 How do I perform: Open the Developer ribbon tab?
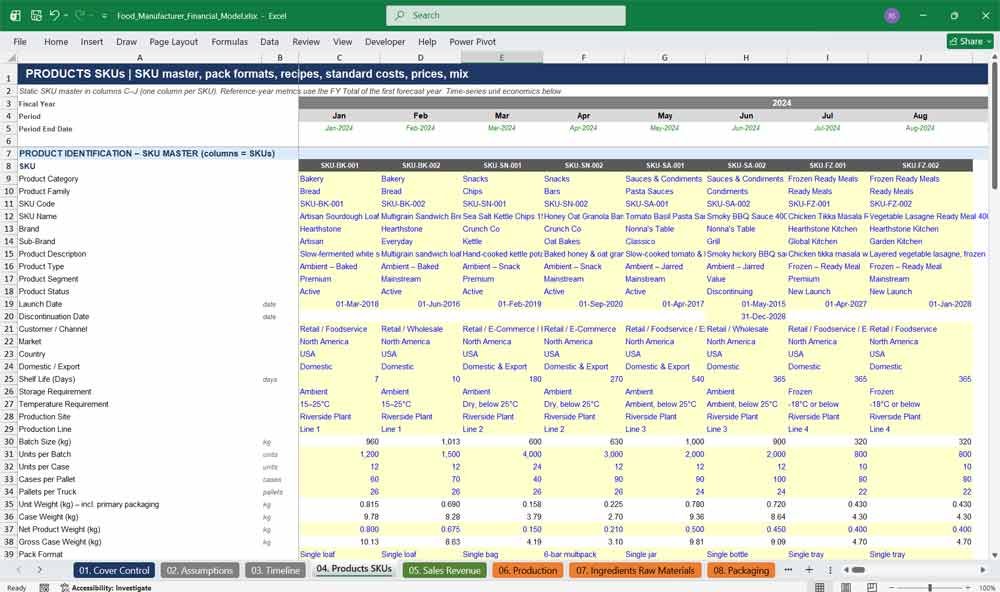click(385, 41)
